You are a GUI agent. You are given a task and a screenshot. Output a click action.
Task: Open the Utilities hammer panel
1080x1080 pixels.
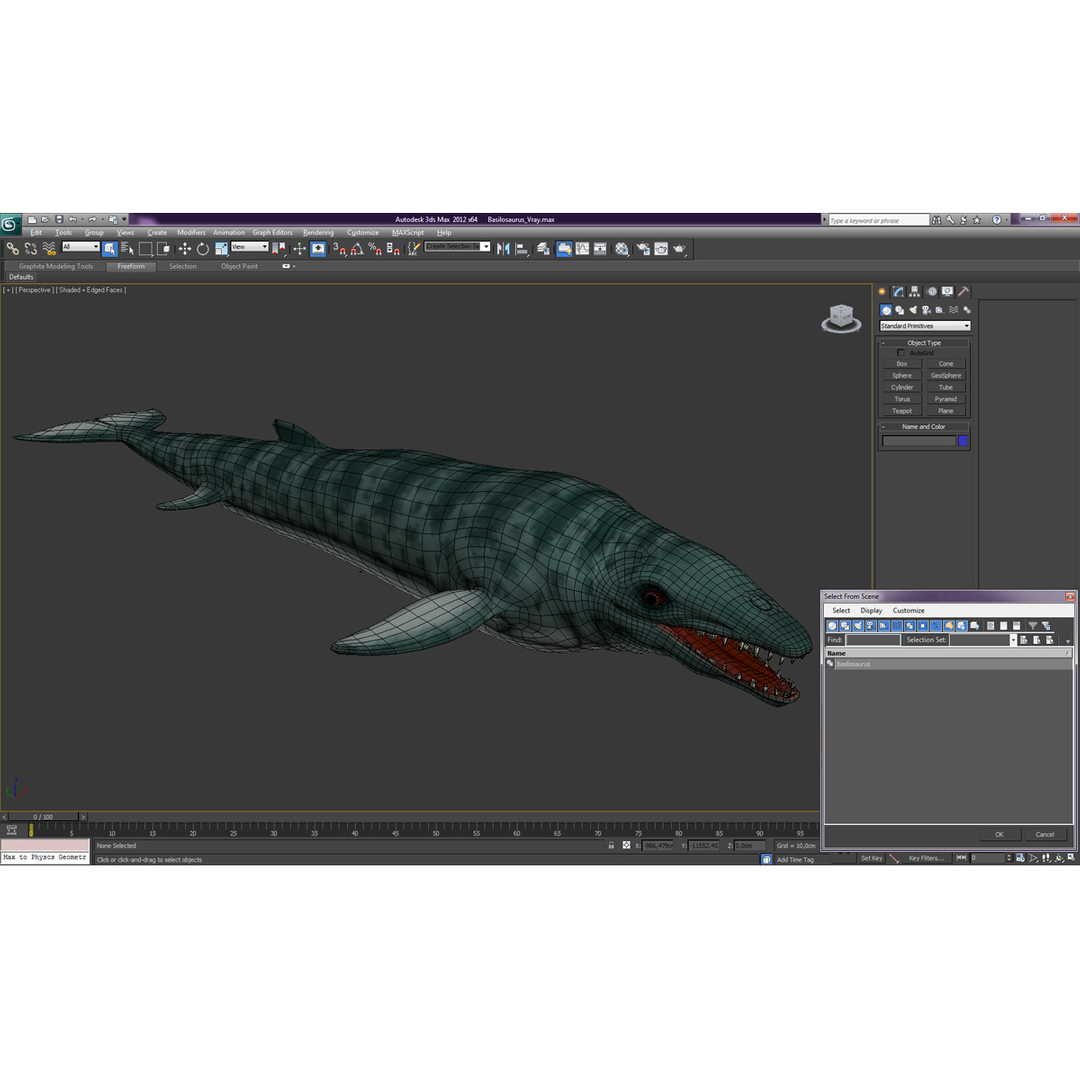[x=964, y=292]
